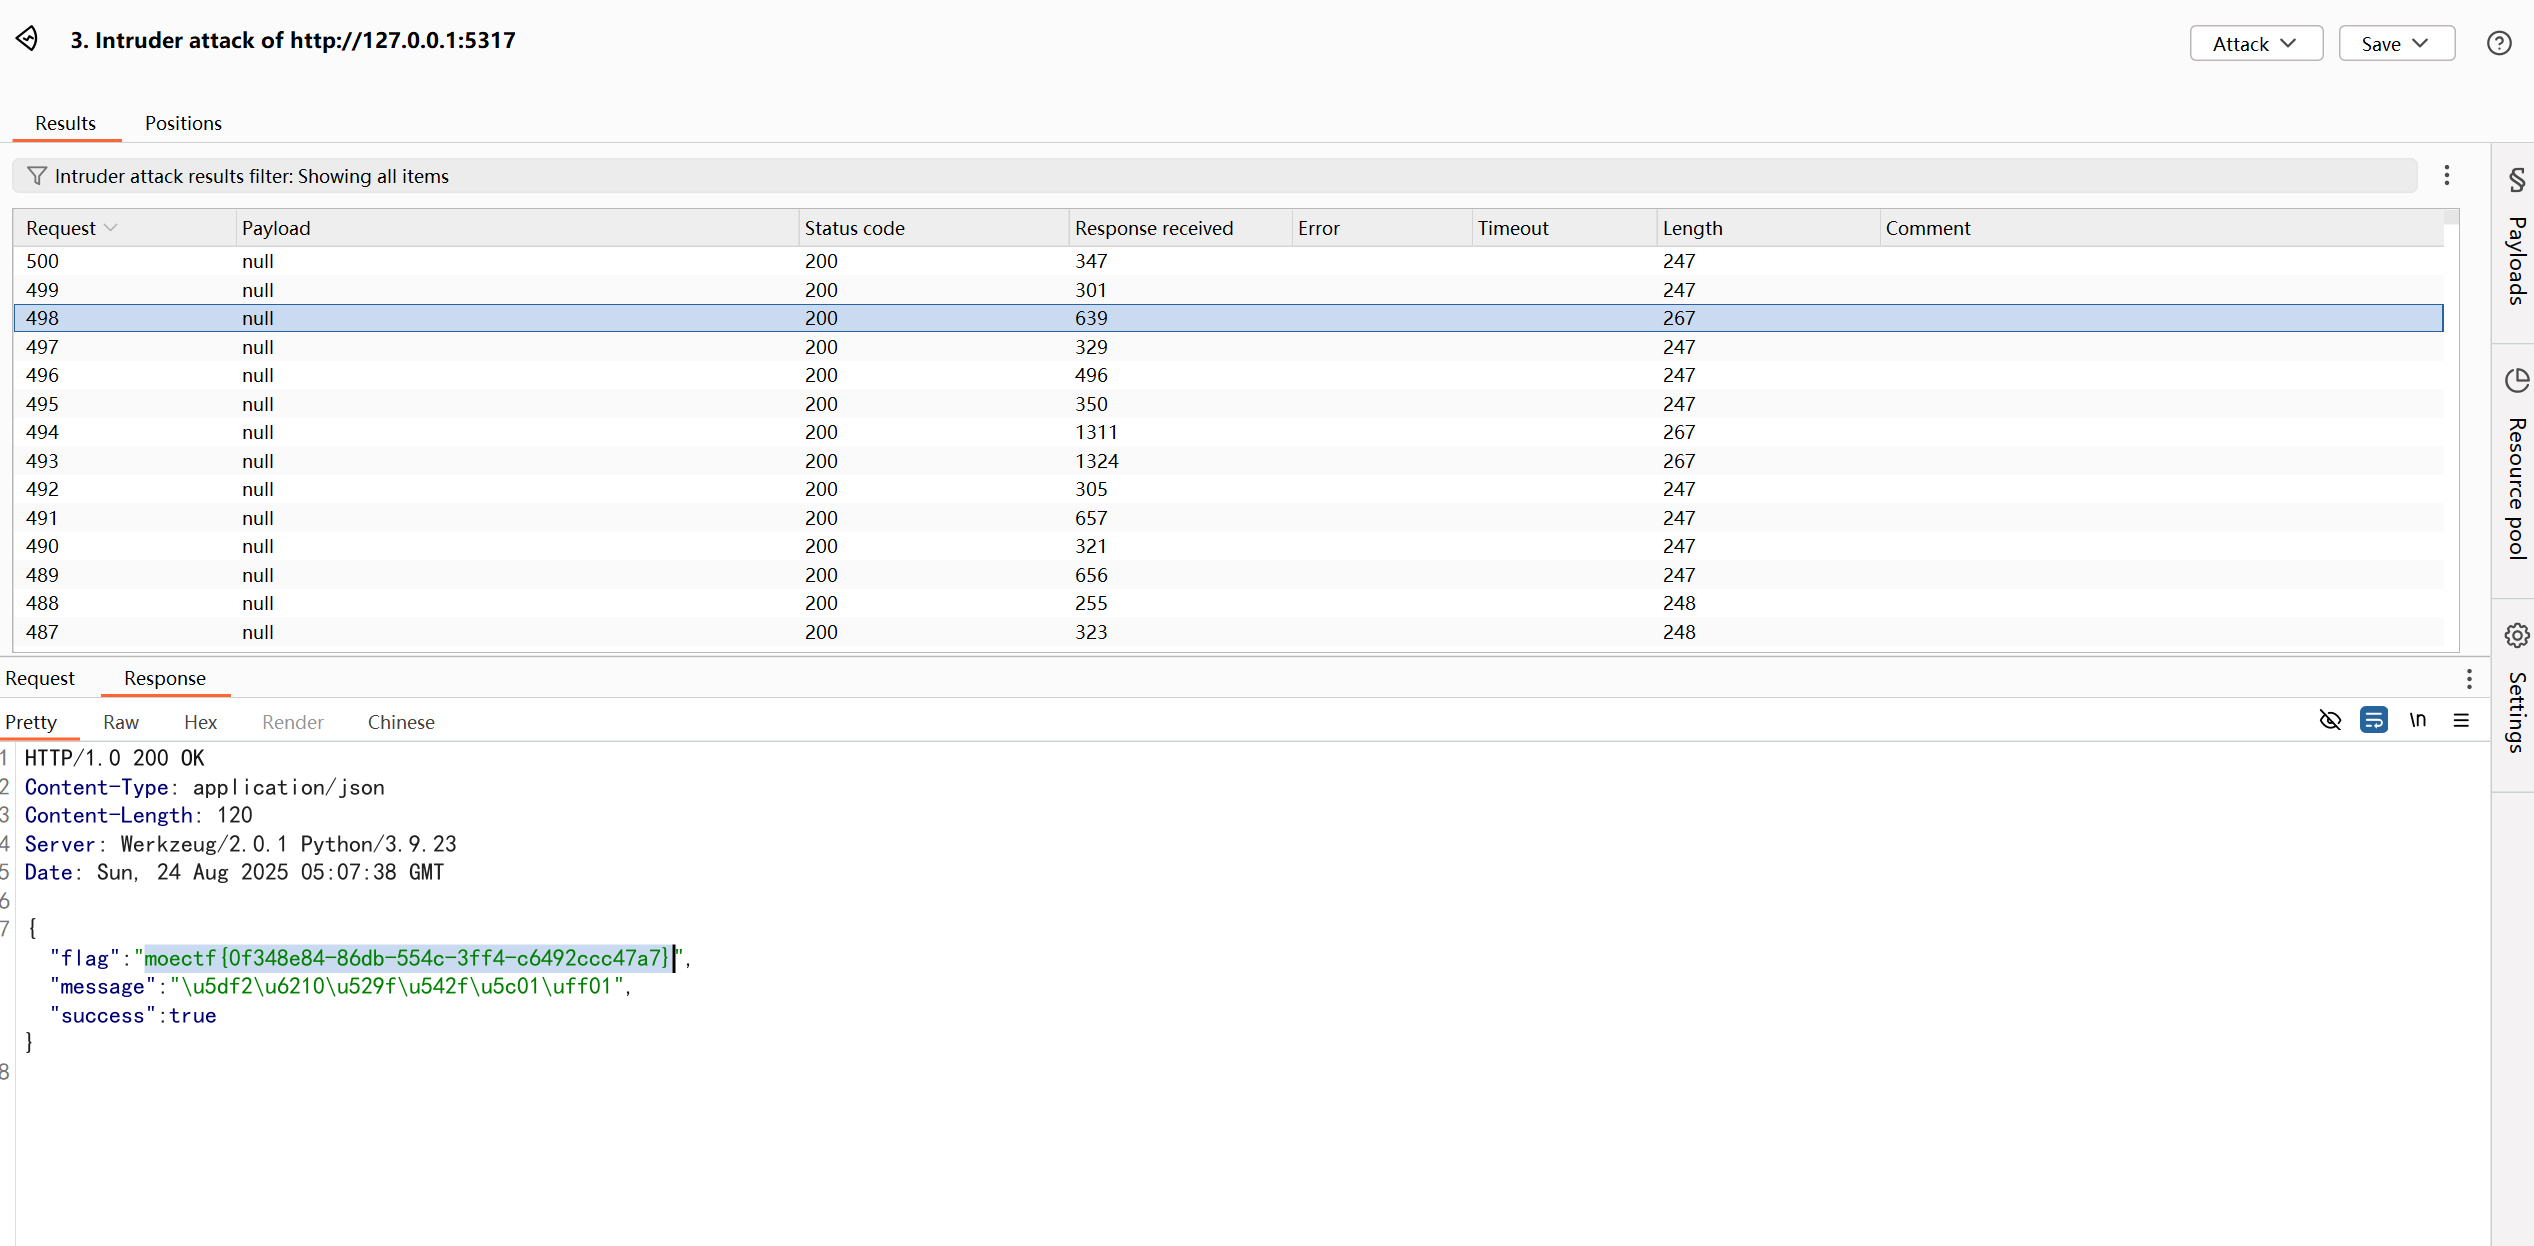The height and width of the screenshot is (1246, 2534).
Task: Toggle line wrap in response viewer
Action: [x=2373, y=720]
